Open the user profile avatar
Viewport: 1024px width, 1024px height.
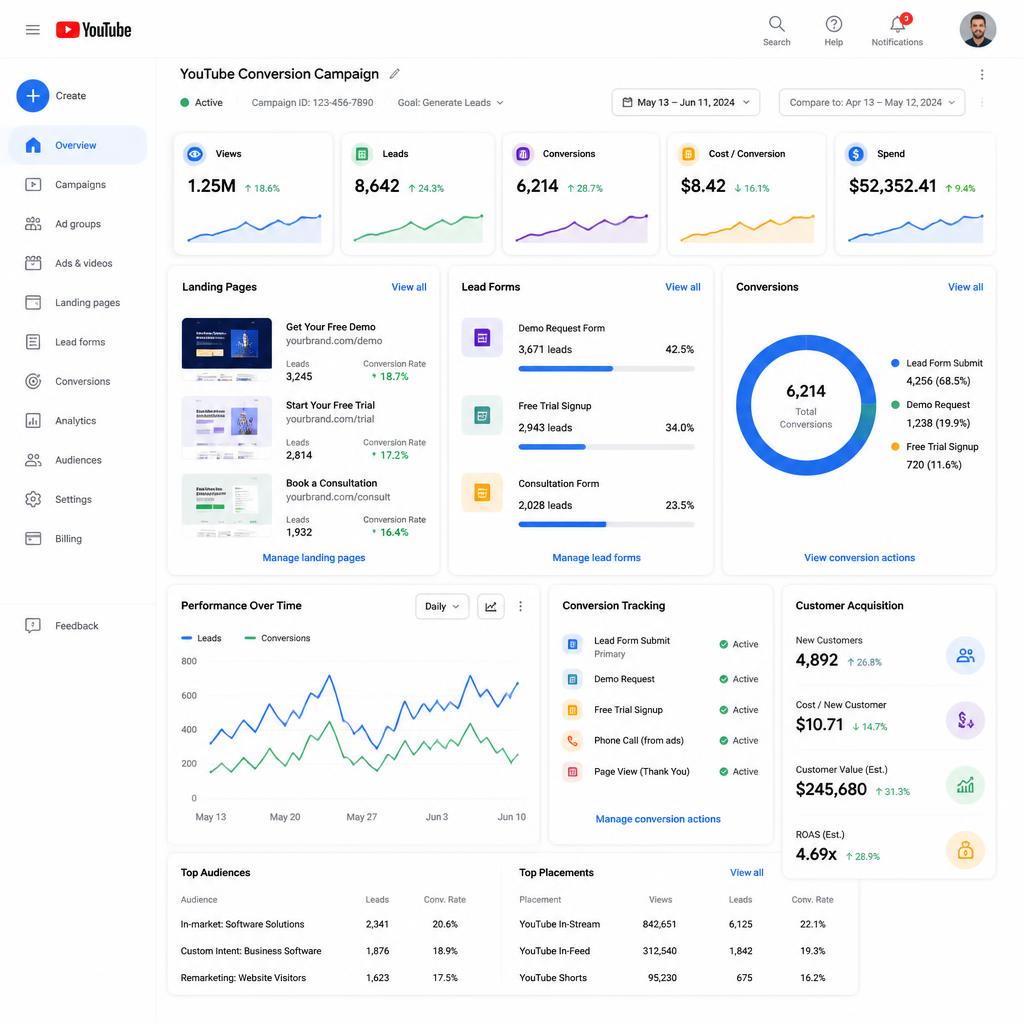[977, 29]
